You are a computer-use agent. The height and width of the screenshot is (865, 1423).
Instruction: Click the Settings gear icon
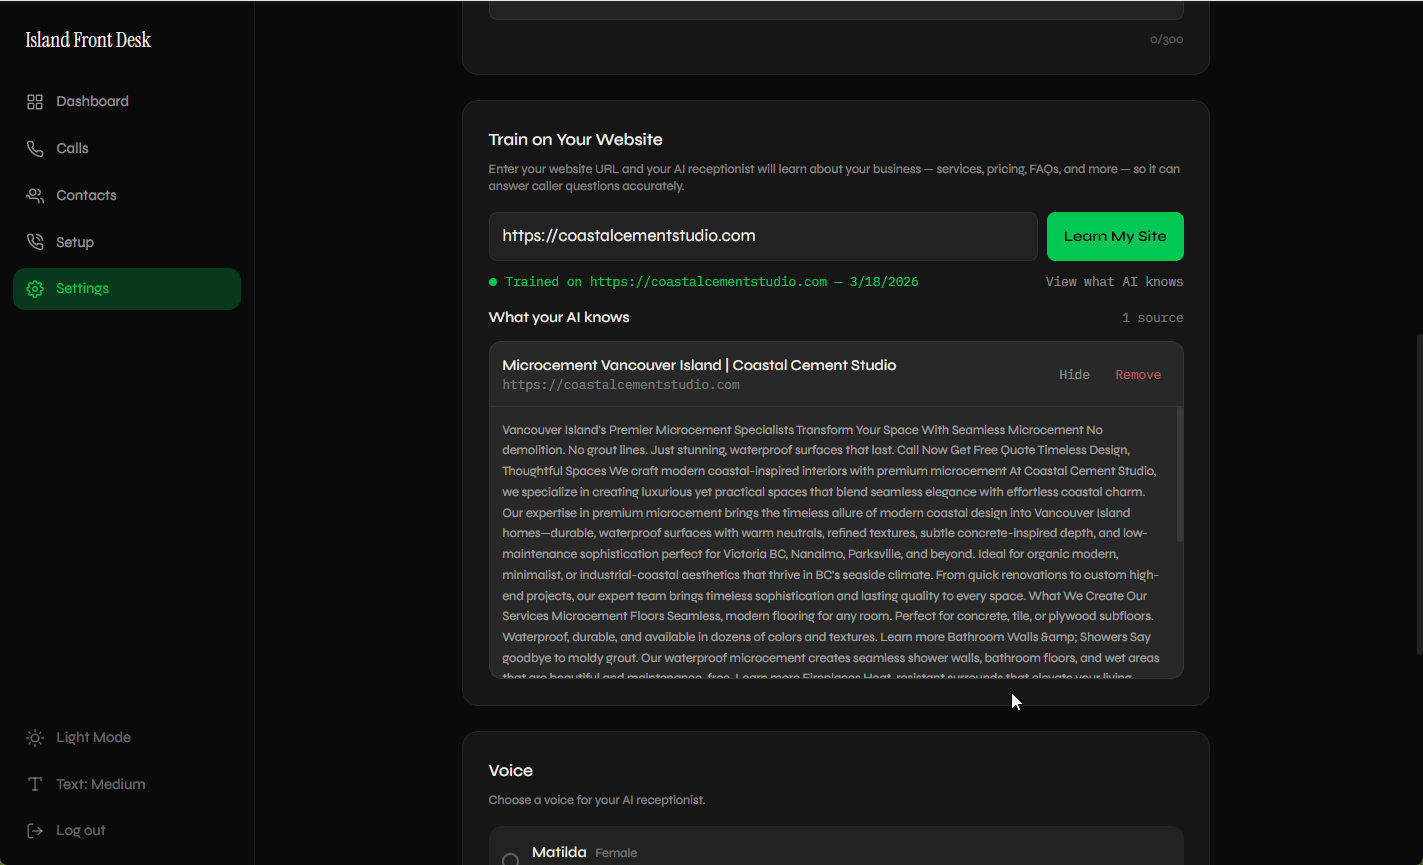tap(34, 288)
